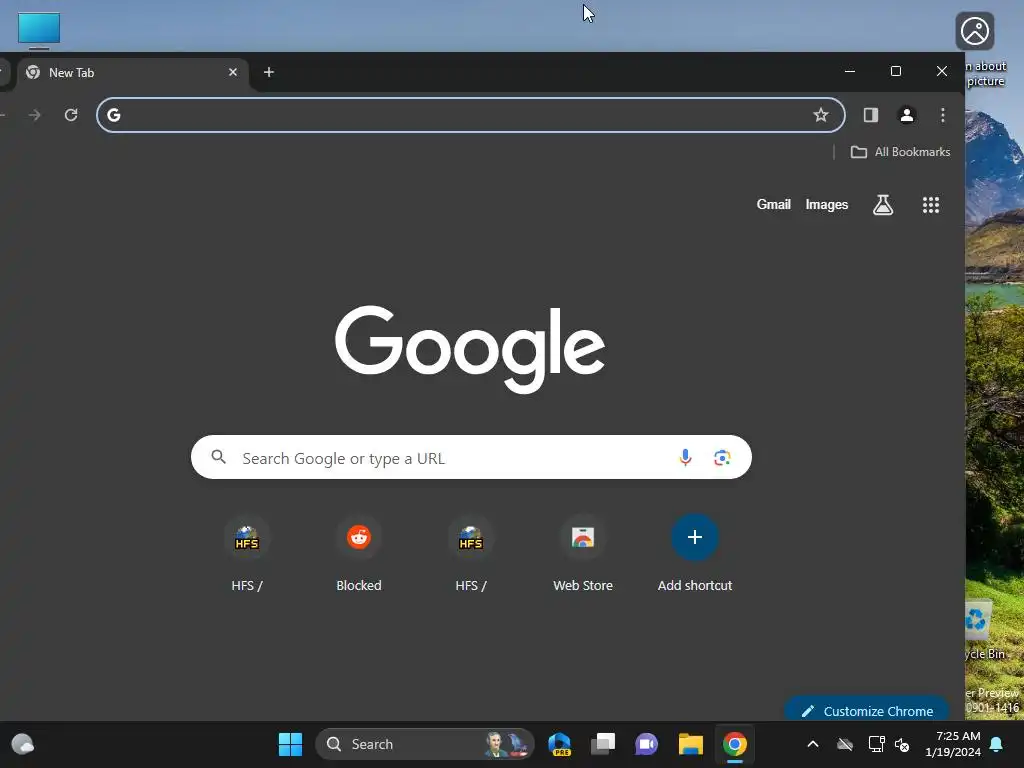Click the forward navigation arrow

point(35,115)
